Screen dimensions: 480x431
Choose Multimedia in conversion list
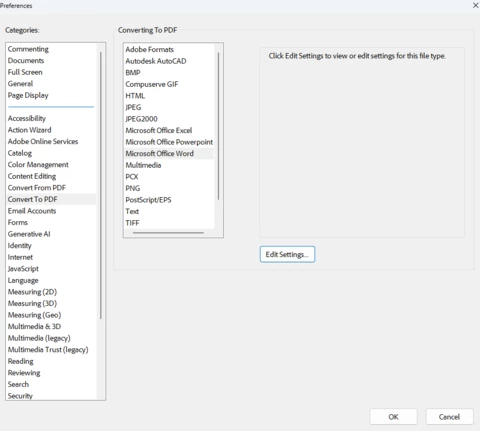(143, 165)
